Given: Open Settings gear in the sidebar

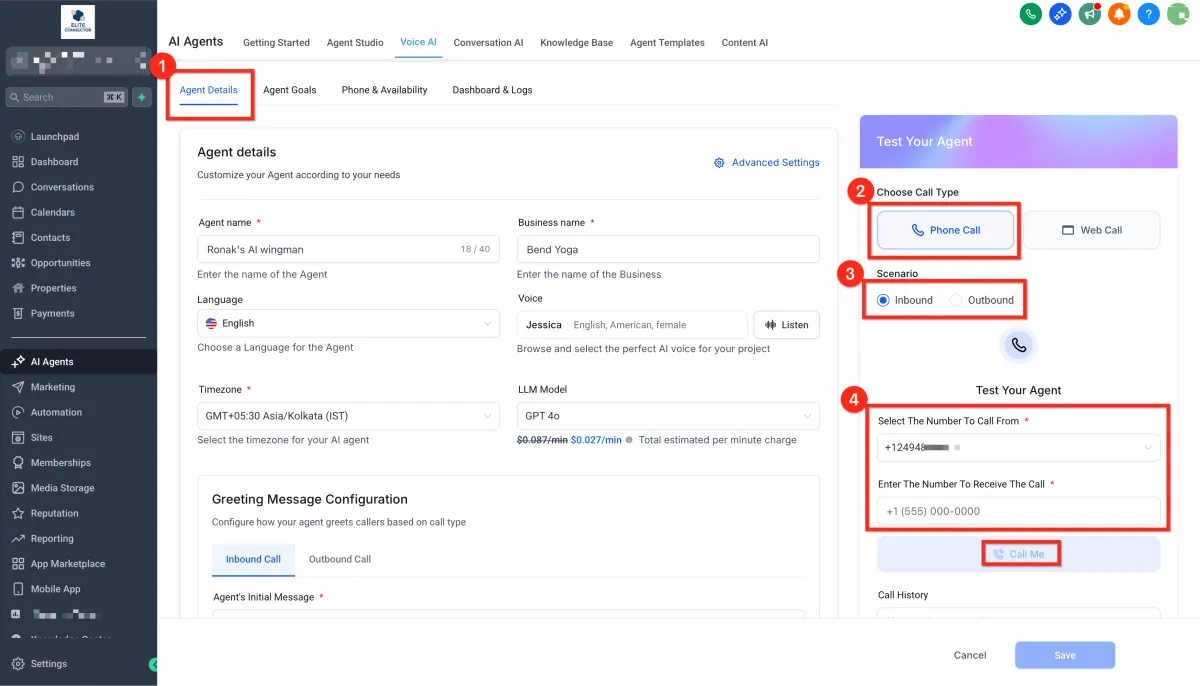Looking at the screenshot, I should [x=19, y=664].
